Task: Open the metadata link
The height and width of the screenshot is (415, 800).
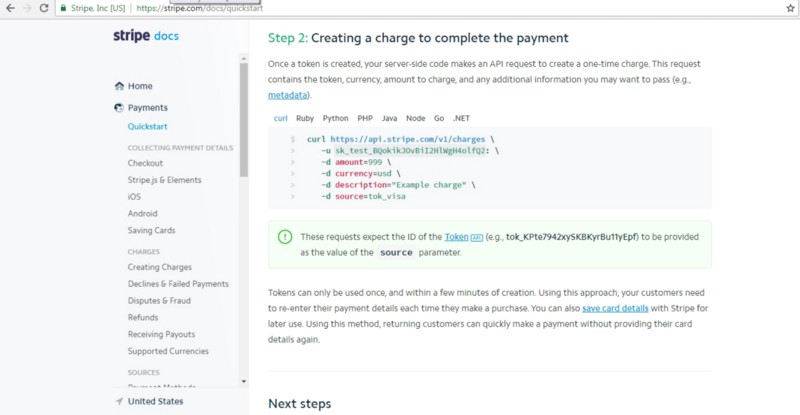Action: pyautogui.click(x=289, y=95)
